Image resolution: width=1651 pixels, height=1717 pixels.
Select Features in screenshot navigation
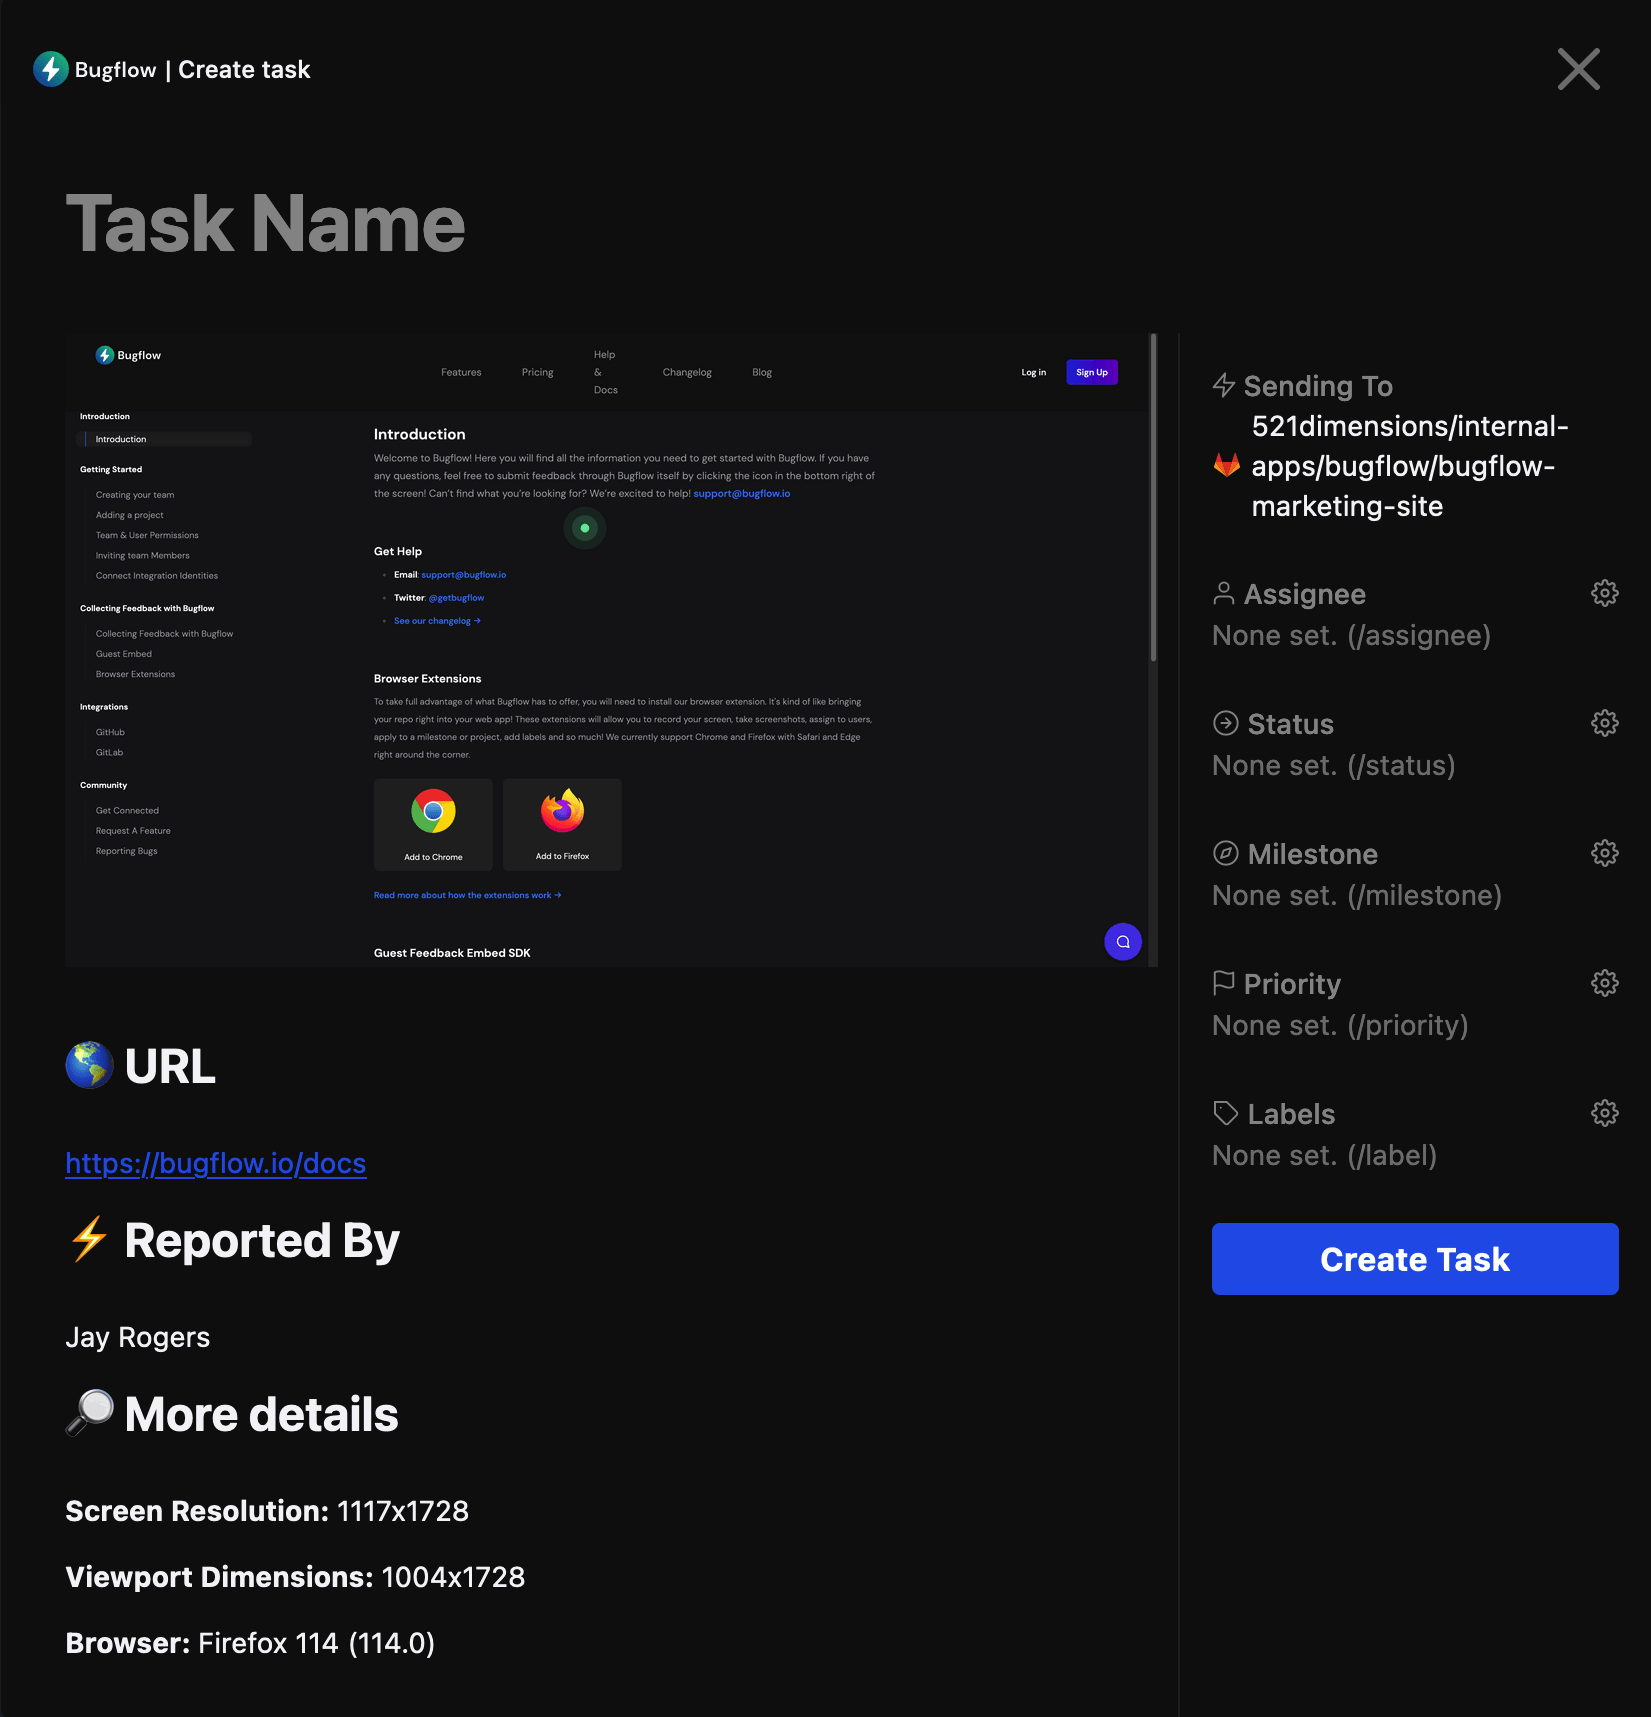pyautogui.click(x=461, y=372)
